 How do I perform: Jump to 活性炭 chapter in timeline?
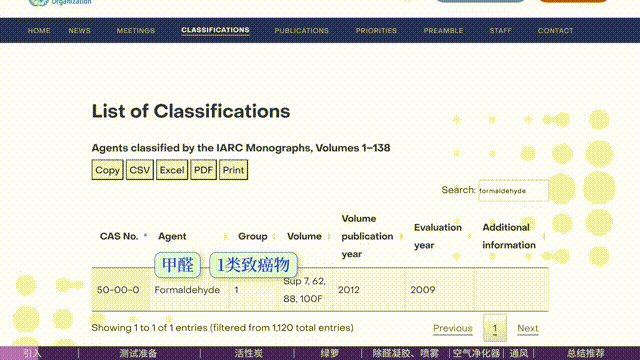pyautogui.click(x=248, y=353)
